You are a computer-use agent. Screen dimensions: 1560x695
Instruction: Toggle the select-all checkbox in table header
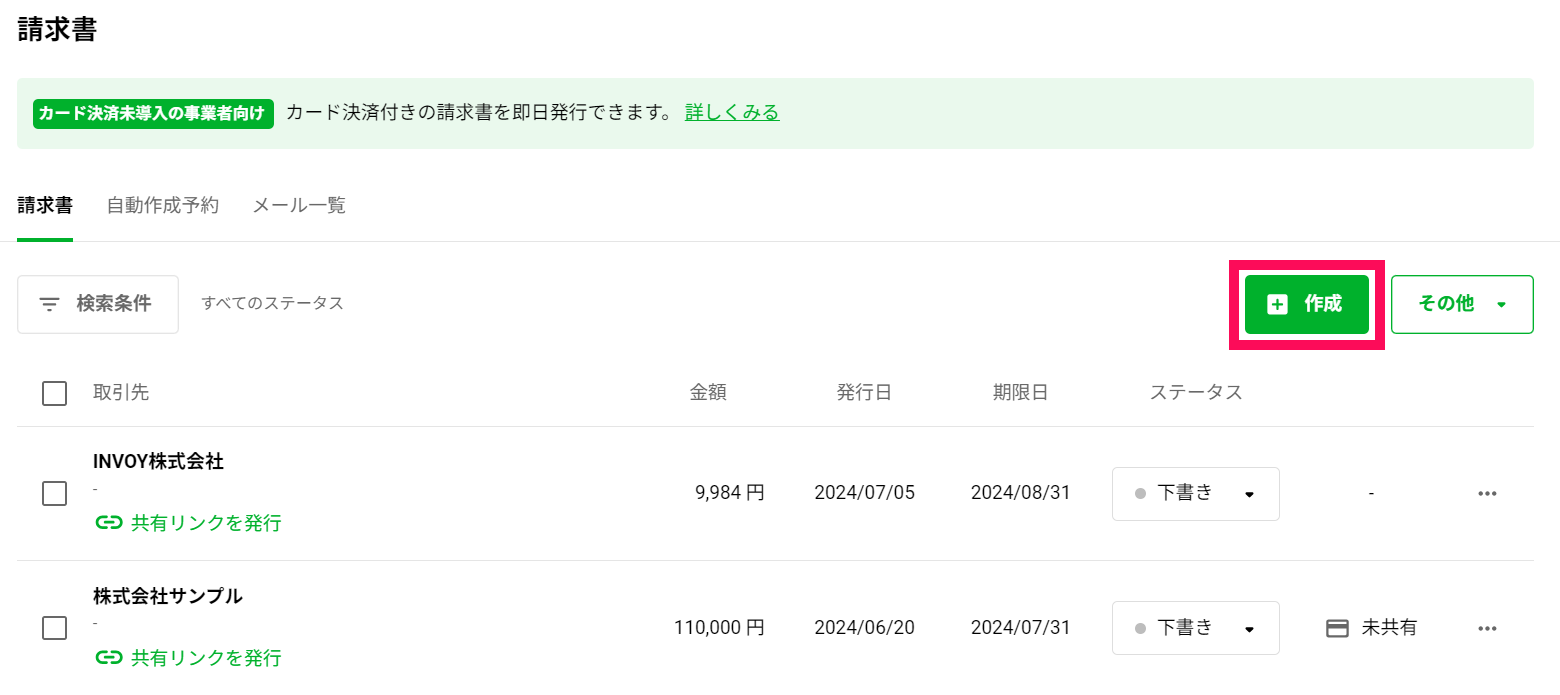click(55, 393)
